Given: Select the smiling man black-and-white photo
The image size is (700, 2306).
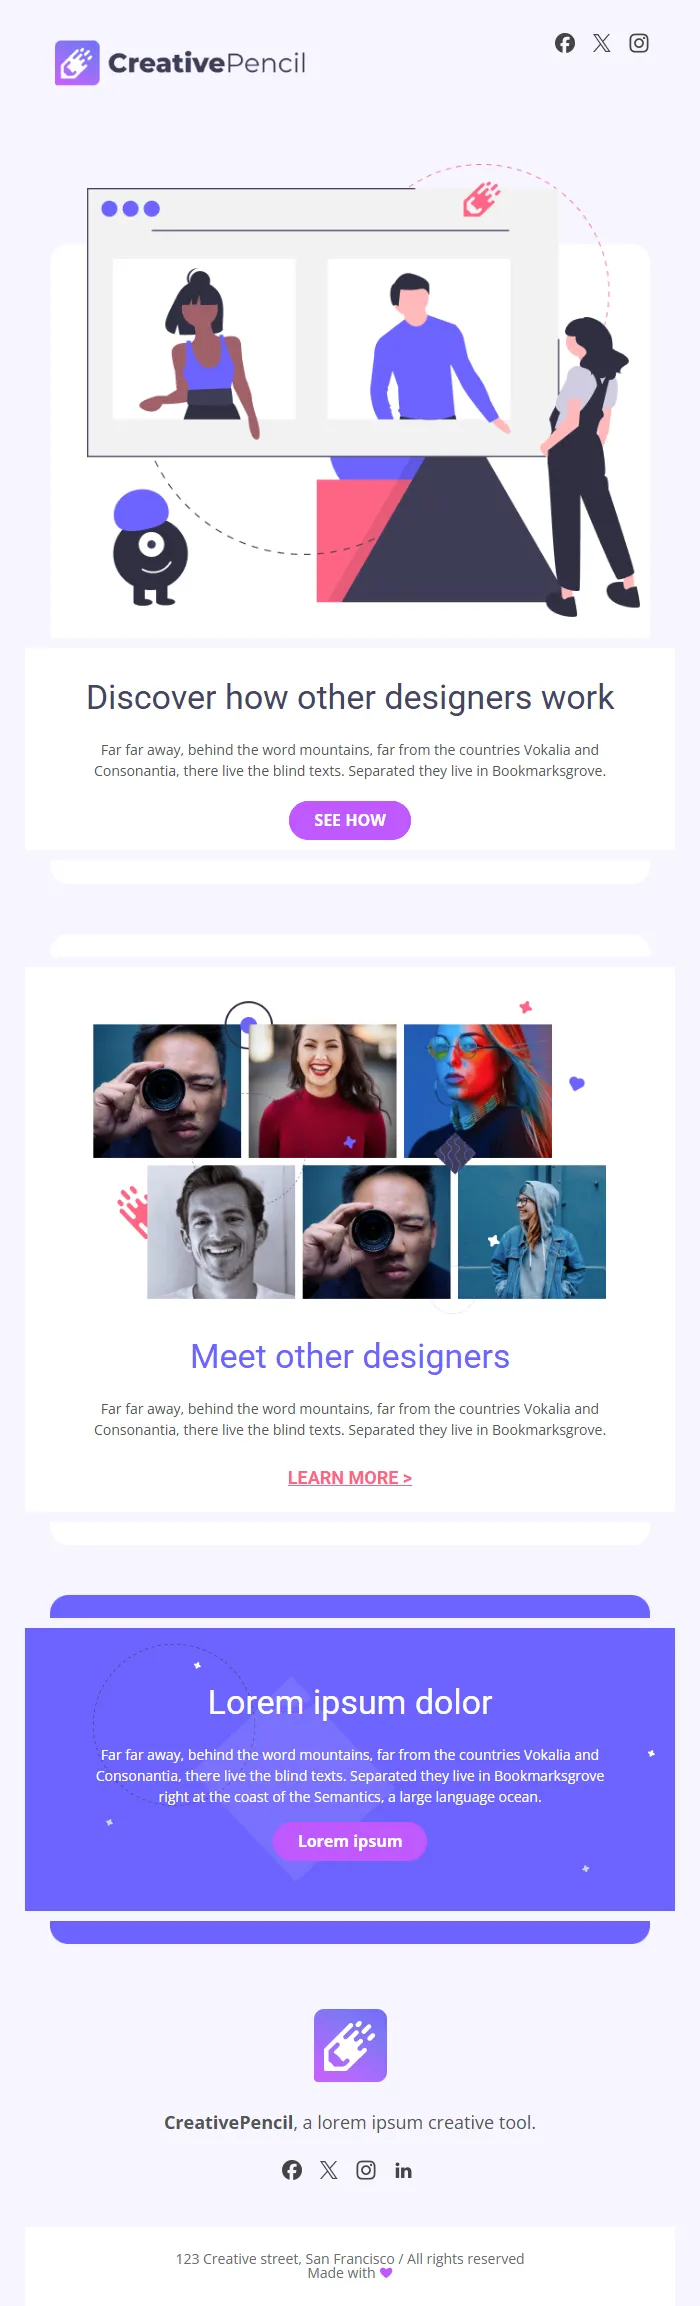Looking at the screenshot, I should 221,1232.
